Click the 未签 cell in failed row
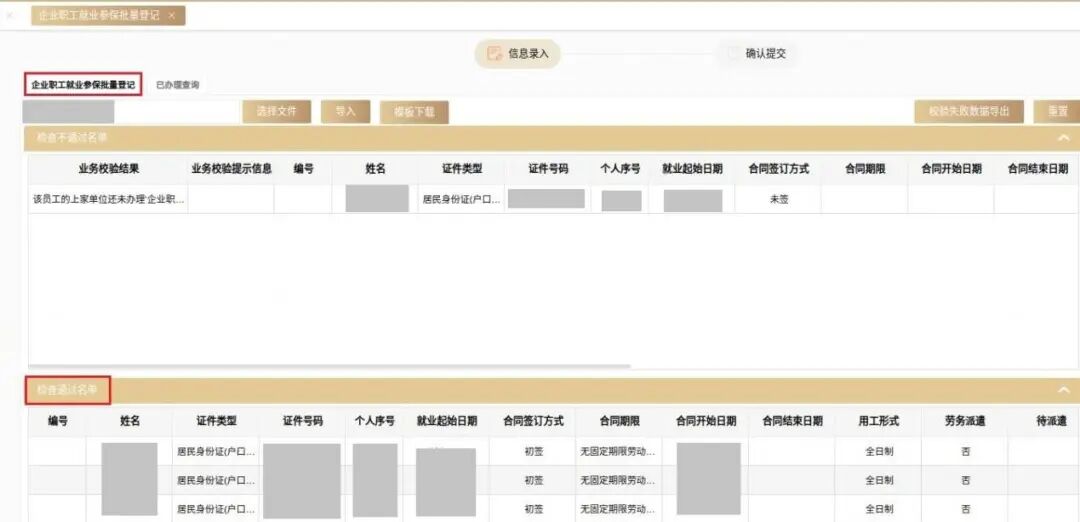Viewport: 1080px width, 522px height. coord(779,200)
